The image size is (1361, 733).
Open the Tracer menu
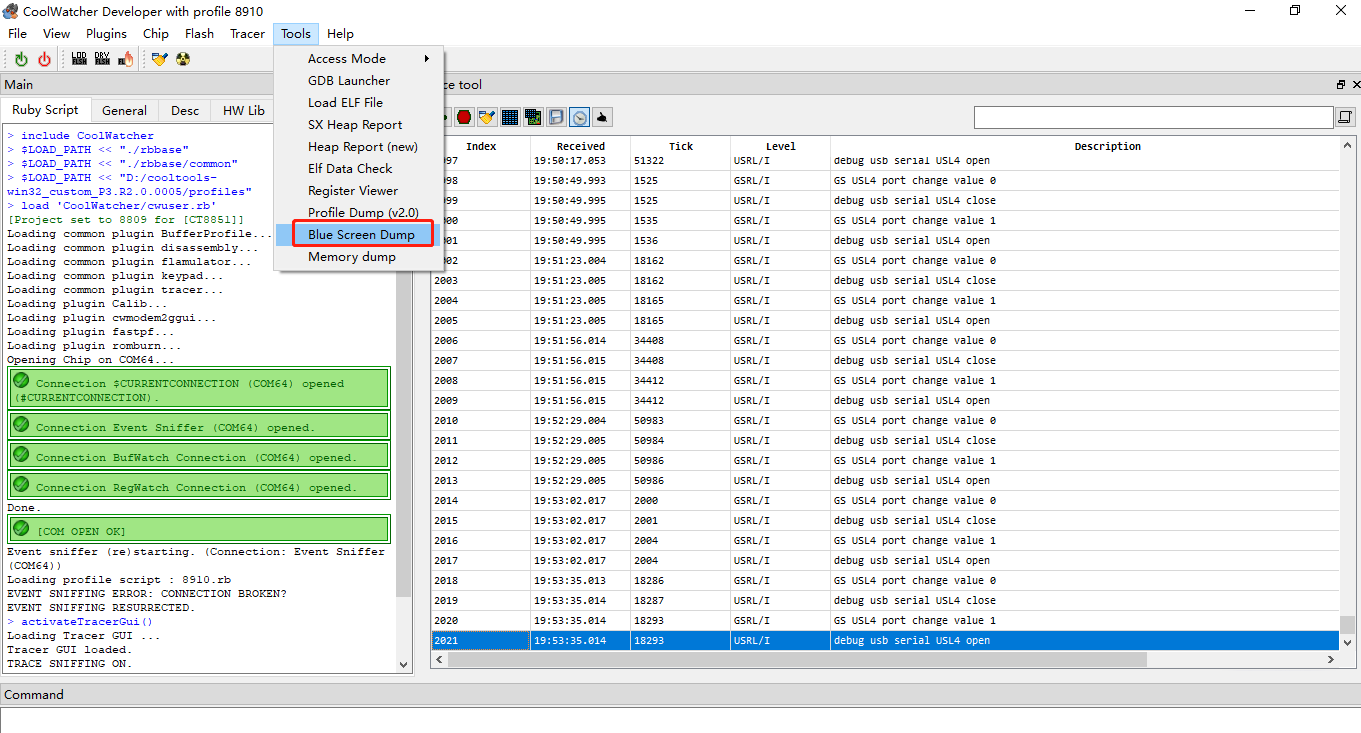[247, 33]
